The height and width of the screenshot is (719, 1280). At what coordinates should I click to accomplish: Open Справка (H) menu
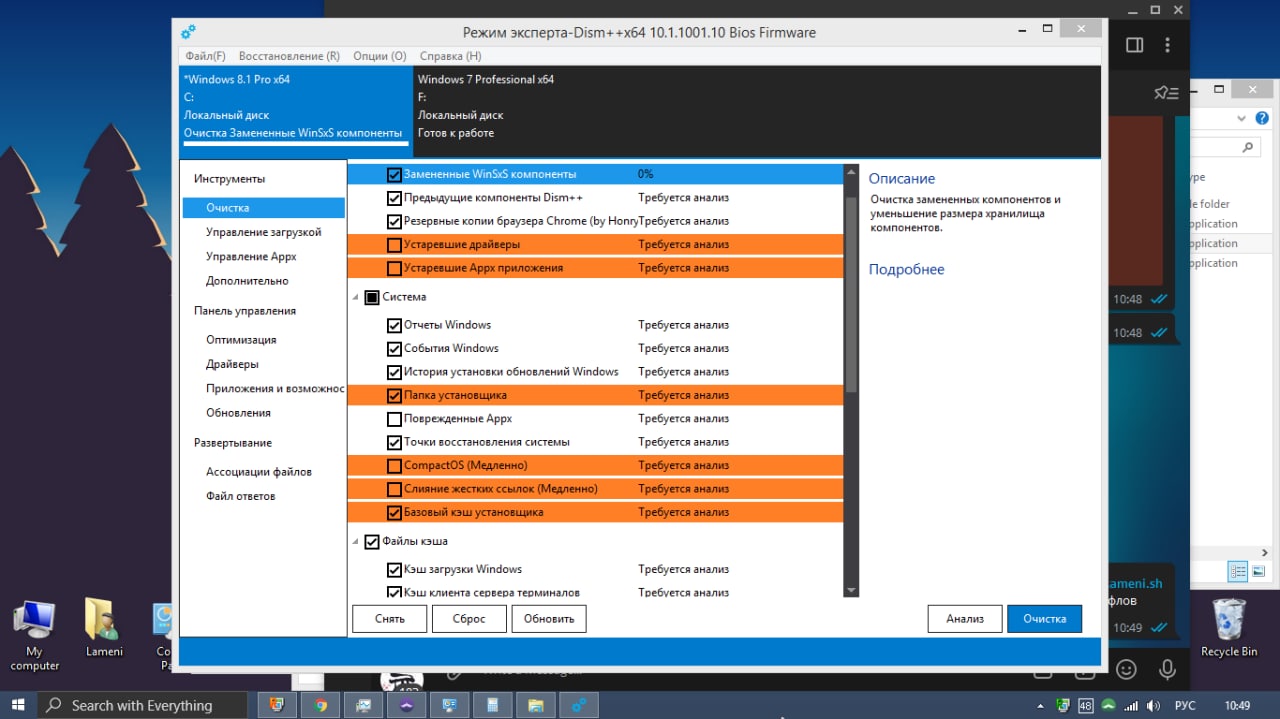pos(450,56)
